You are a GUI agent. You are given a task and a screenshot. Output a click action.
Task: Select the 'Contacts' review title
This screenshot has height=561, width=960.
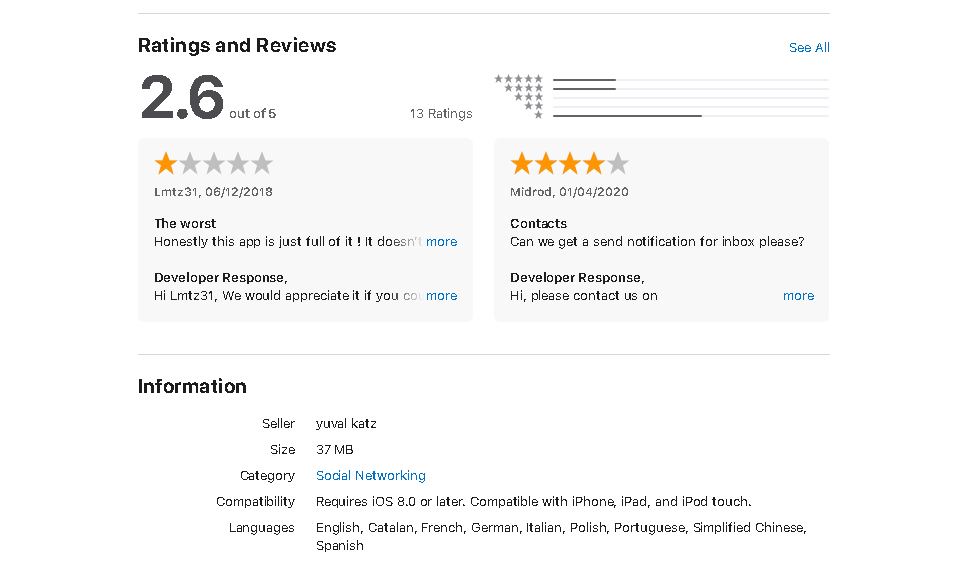538,224
